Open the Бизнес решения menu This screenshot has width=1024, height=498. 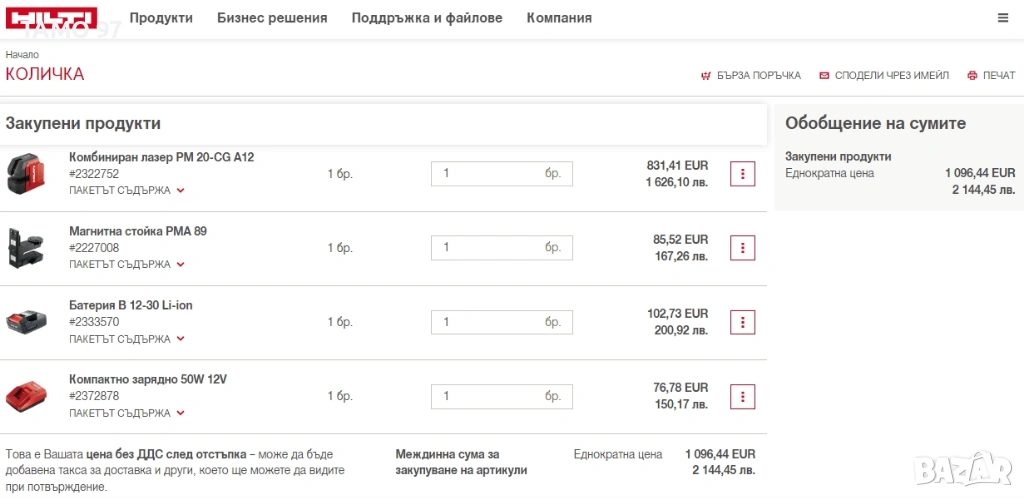tap(272, 18)
